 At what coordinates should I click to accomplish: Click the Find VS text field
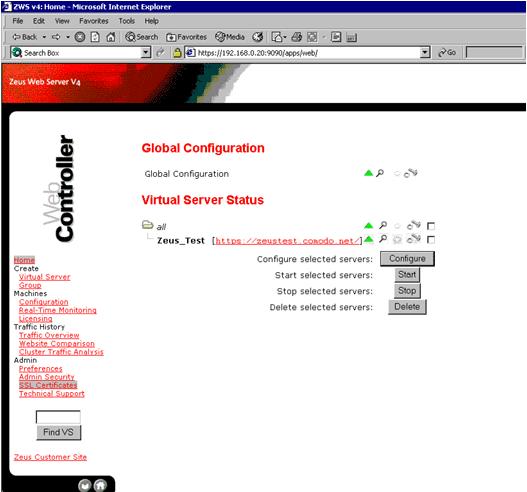[58, 417]
